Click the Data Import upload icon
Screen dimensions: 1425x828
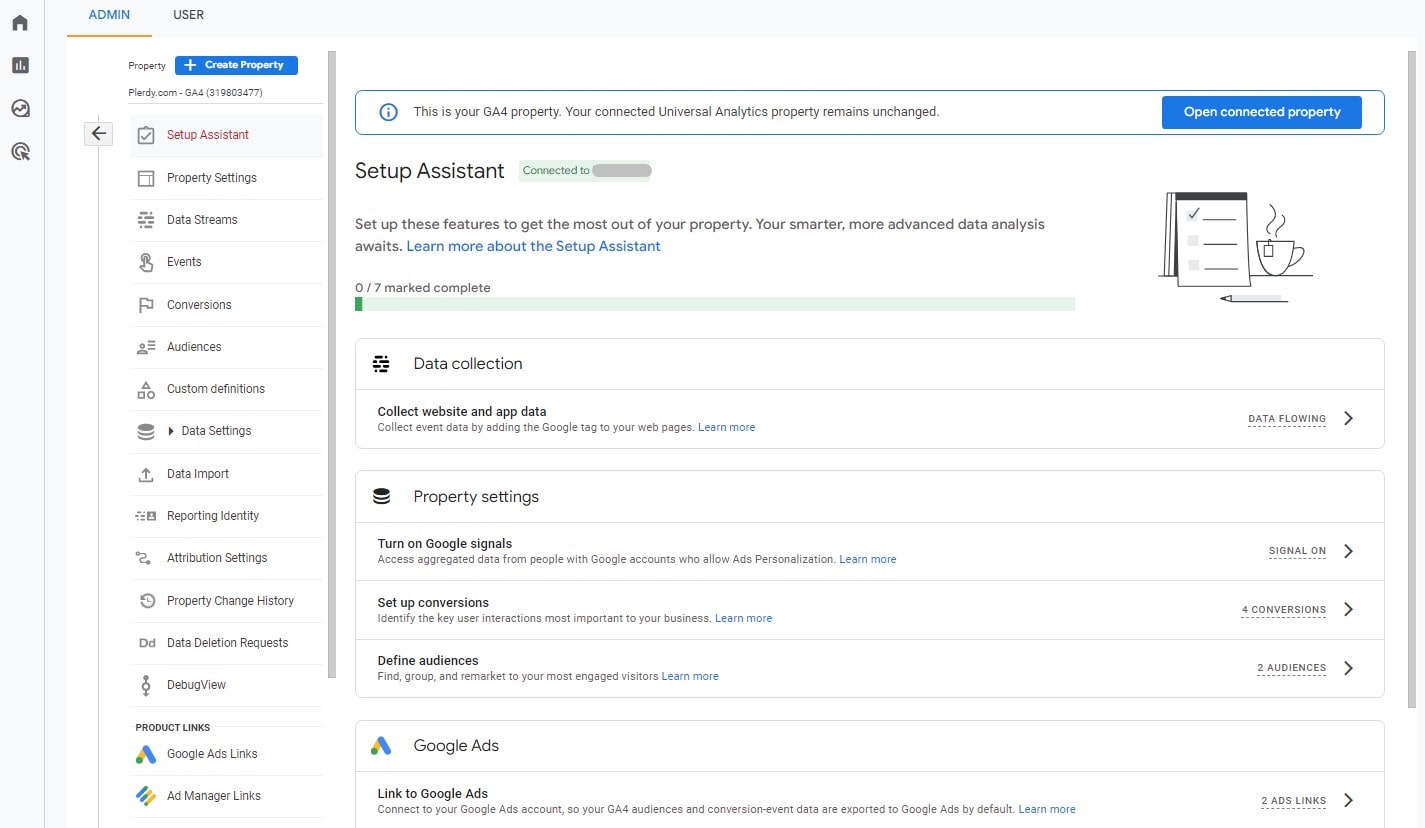click(146, 474)
